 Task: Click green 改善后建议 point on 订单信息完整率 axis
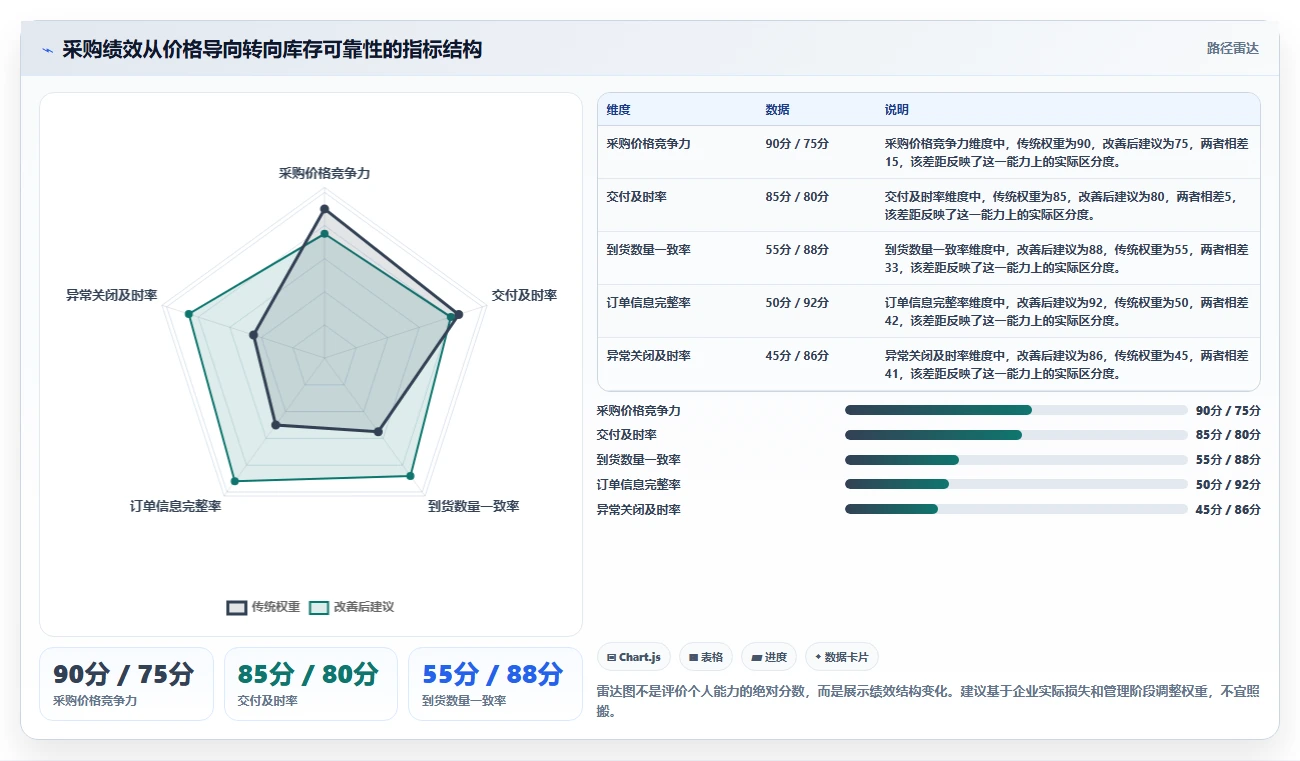pos(234,482)
